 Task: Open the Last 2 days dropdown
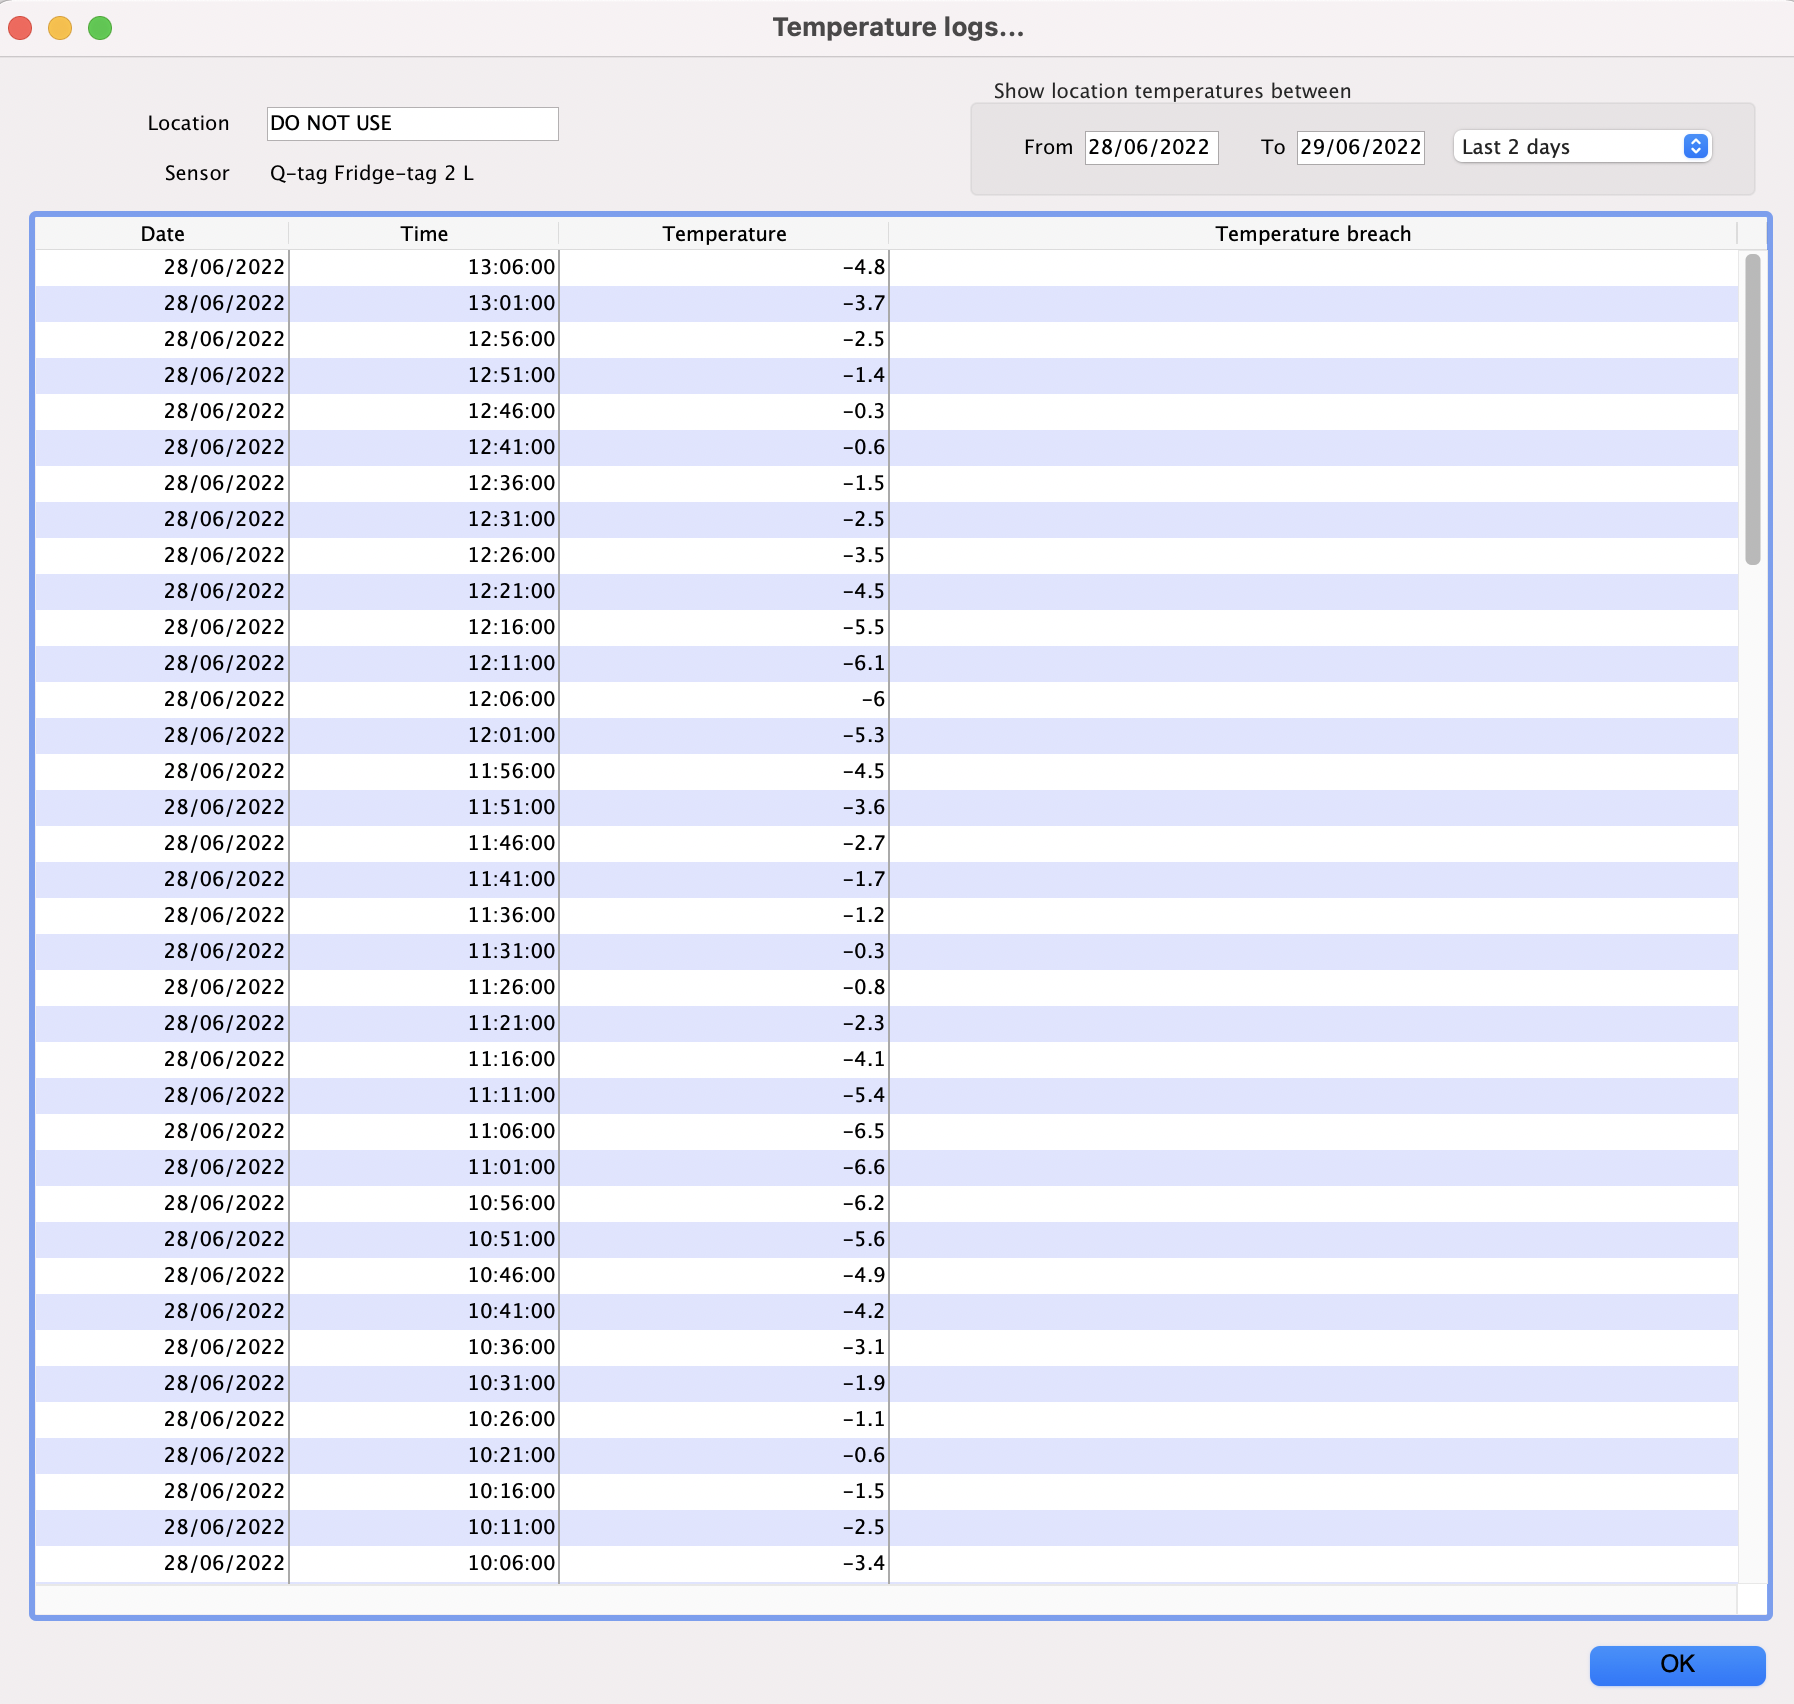pyautogui.click(x=1582, y=147)
